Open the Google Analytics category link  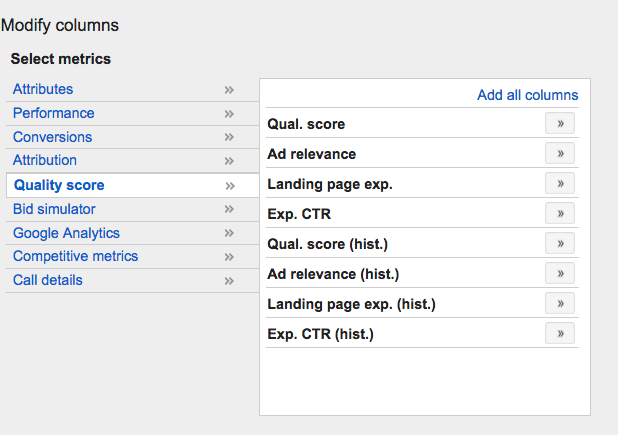(x=66, y=233)
